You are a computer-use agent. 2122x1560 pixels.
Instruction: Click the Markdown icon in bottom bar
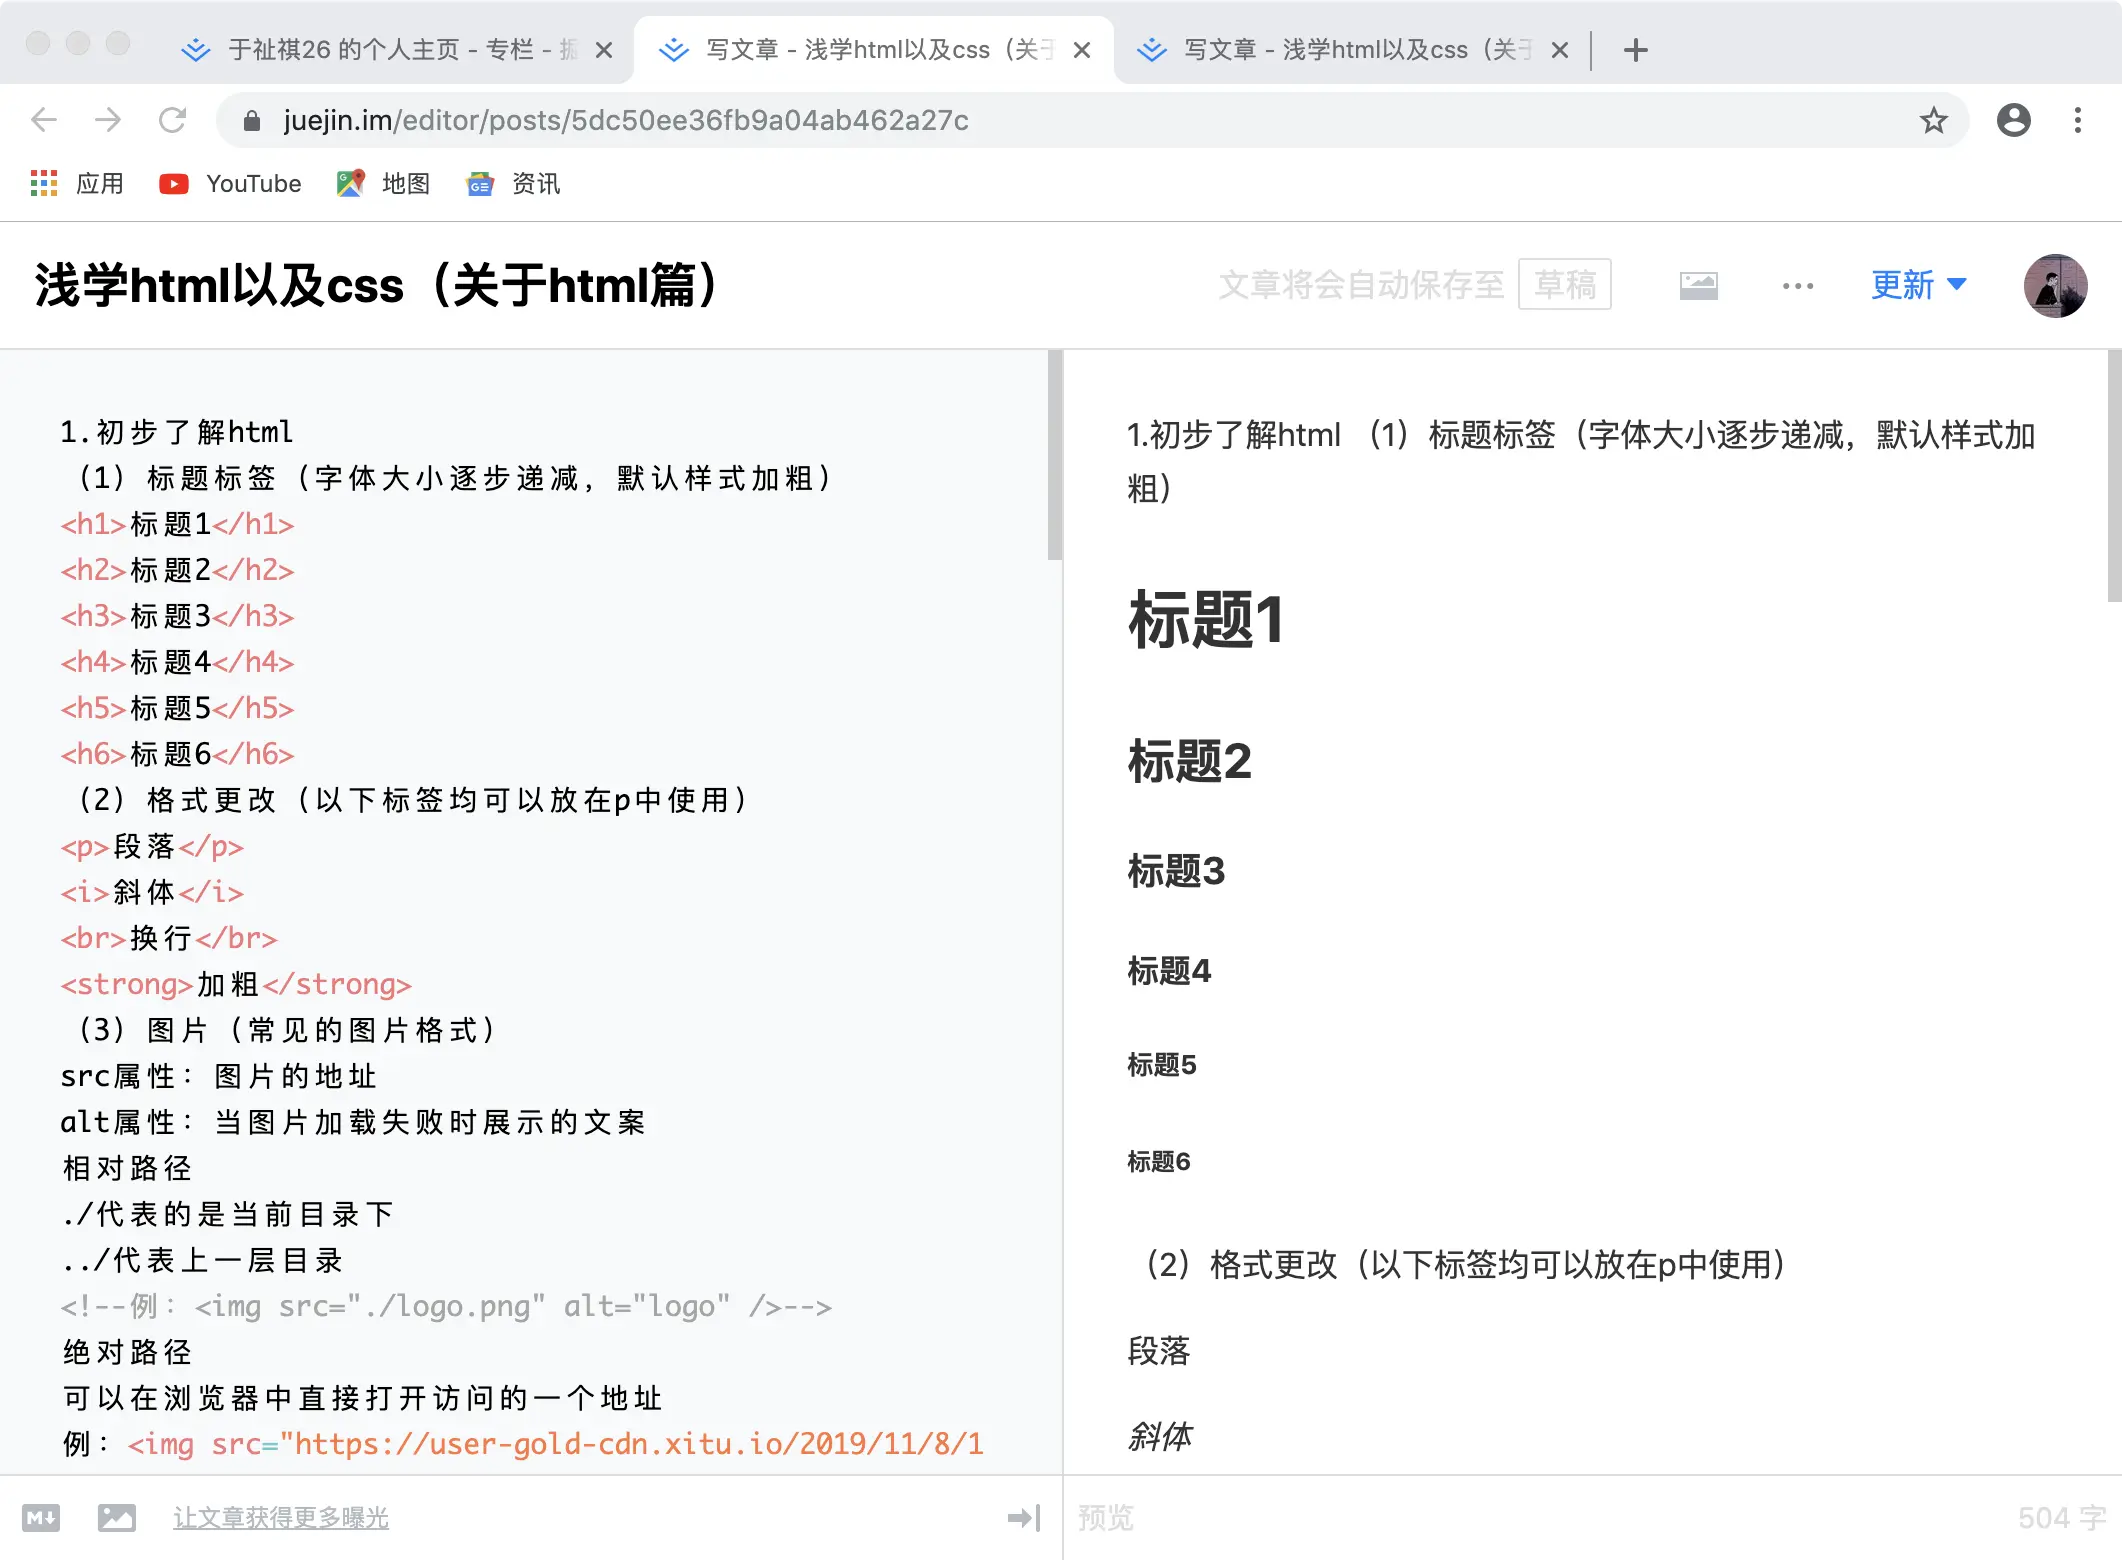41,1518
